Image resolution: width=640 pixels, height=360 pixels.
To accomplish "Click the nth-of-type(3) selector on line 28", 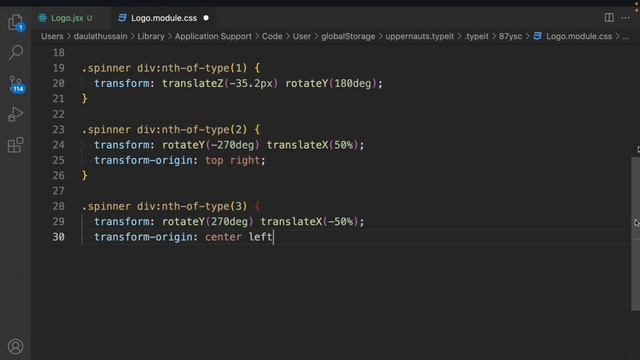I will point(204,206).
